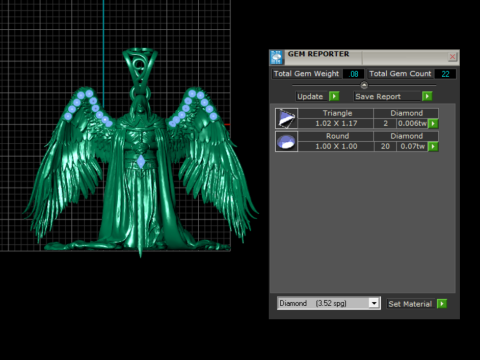
Task: Click the Save Report button
Action: pos(387,96)
